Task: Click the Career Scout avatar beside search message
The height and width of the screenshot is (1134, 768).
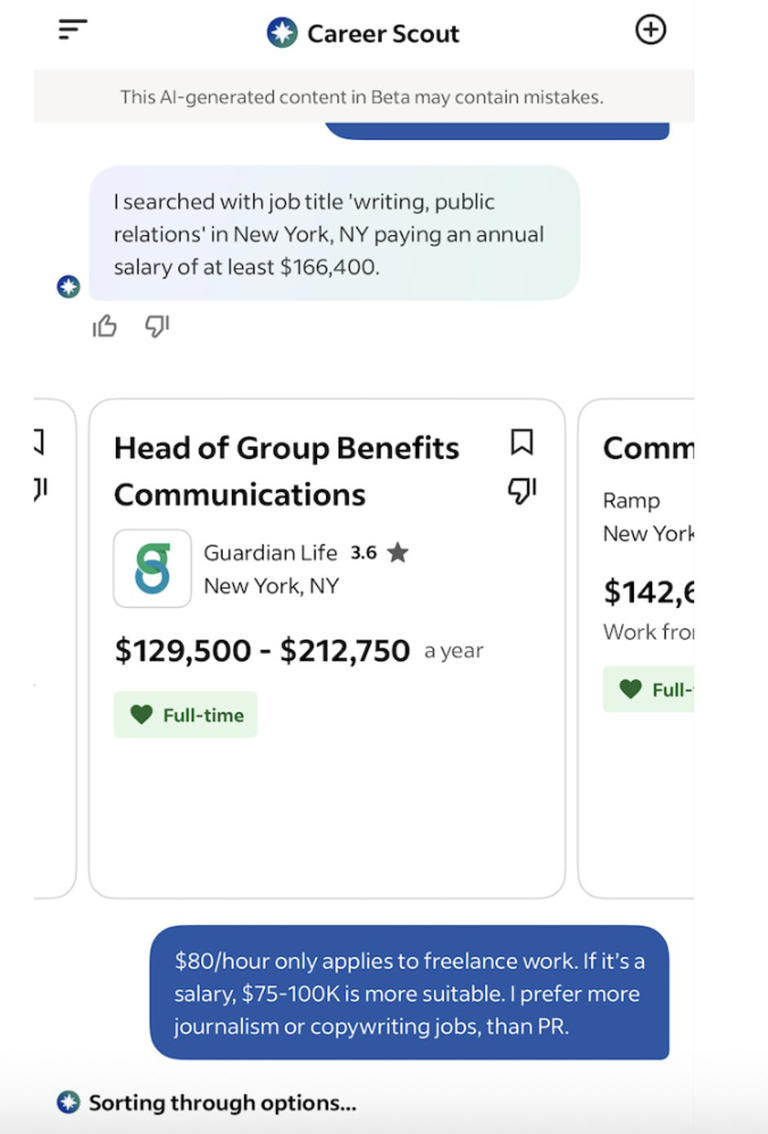Action: click(x=68, y=288)
